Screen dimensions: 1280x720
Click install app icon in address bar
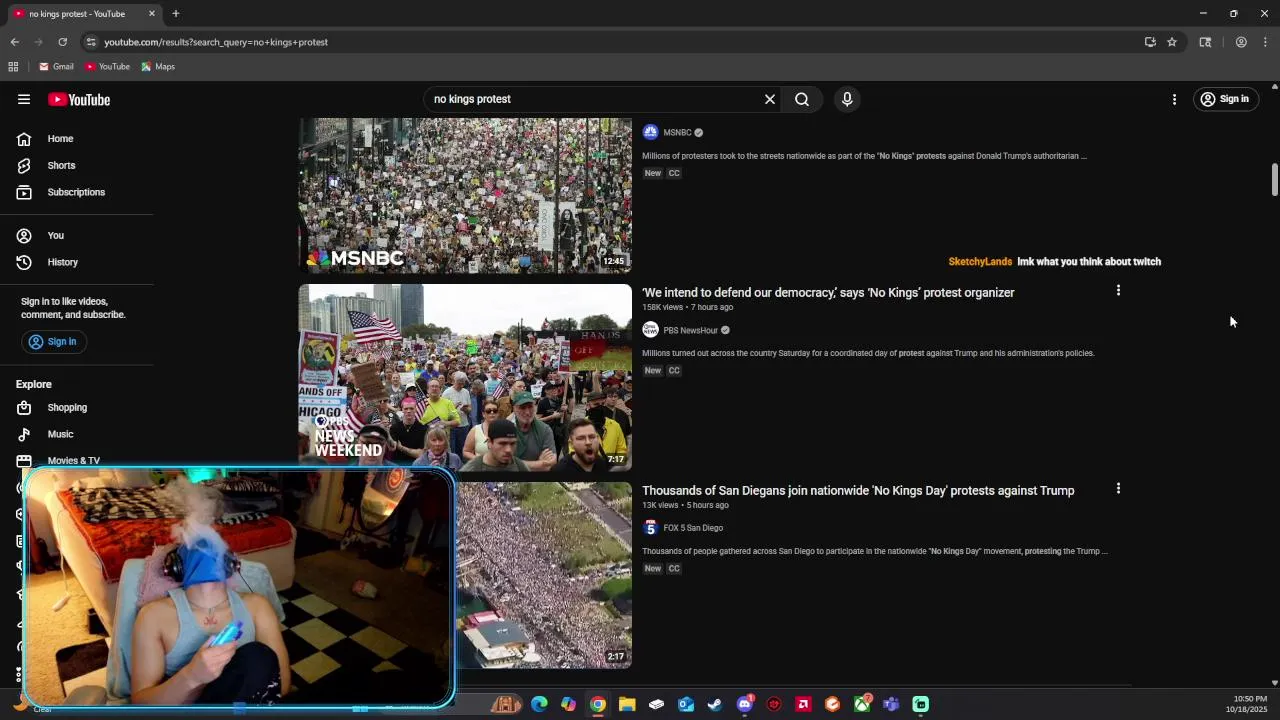coord(1150,42)
